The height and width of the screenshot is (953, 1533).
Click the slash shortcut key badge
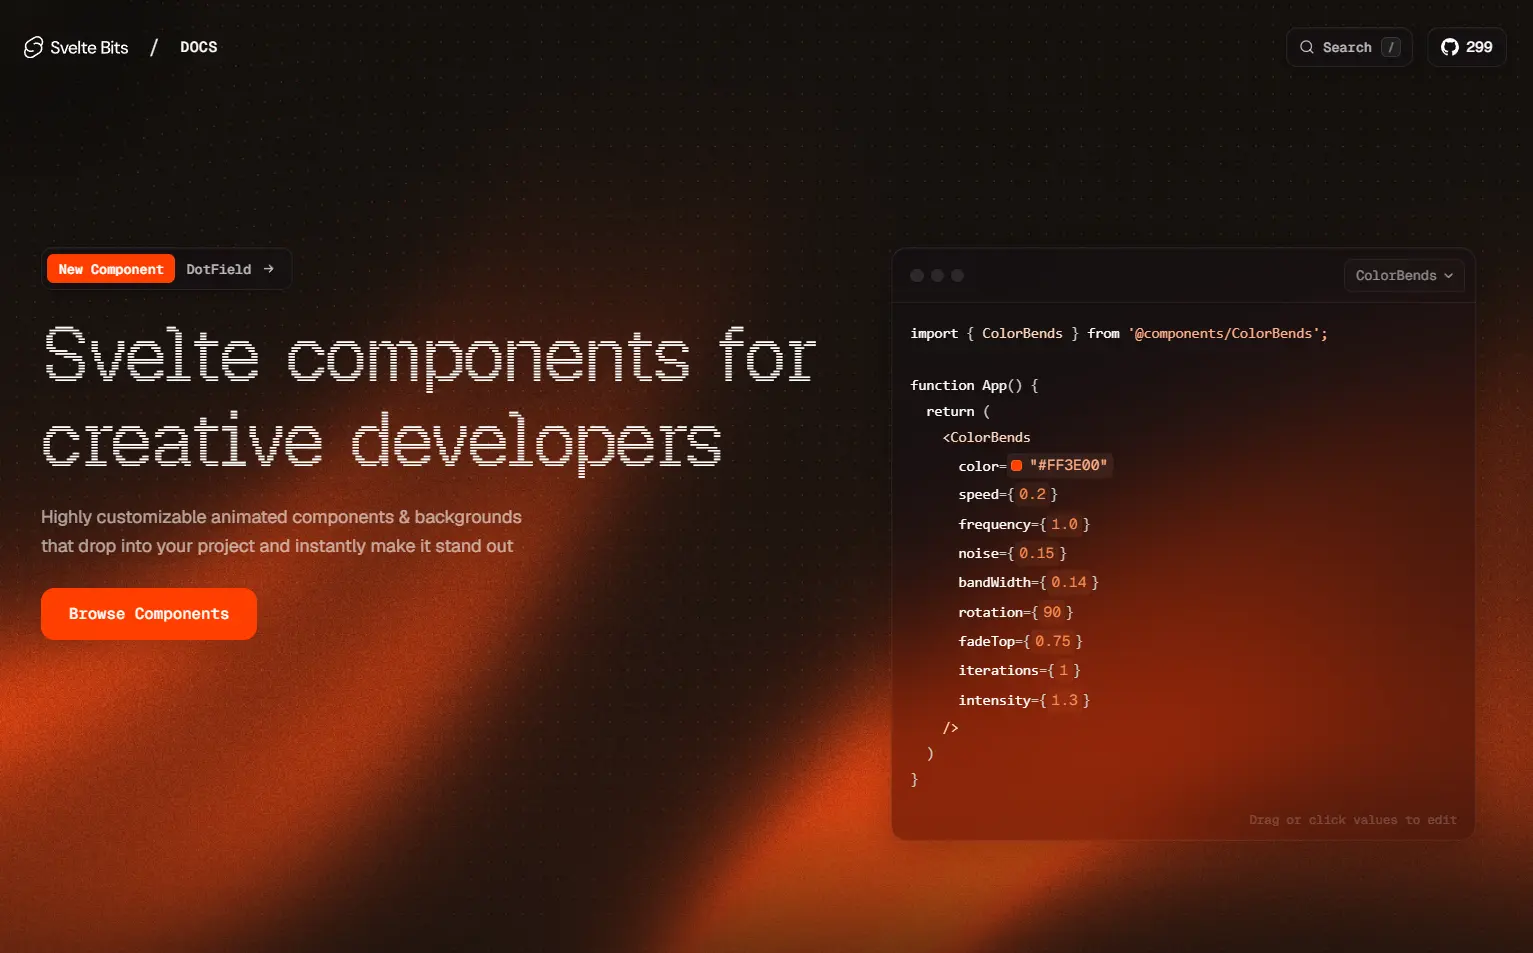pos(1391,47)
